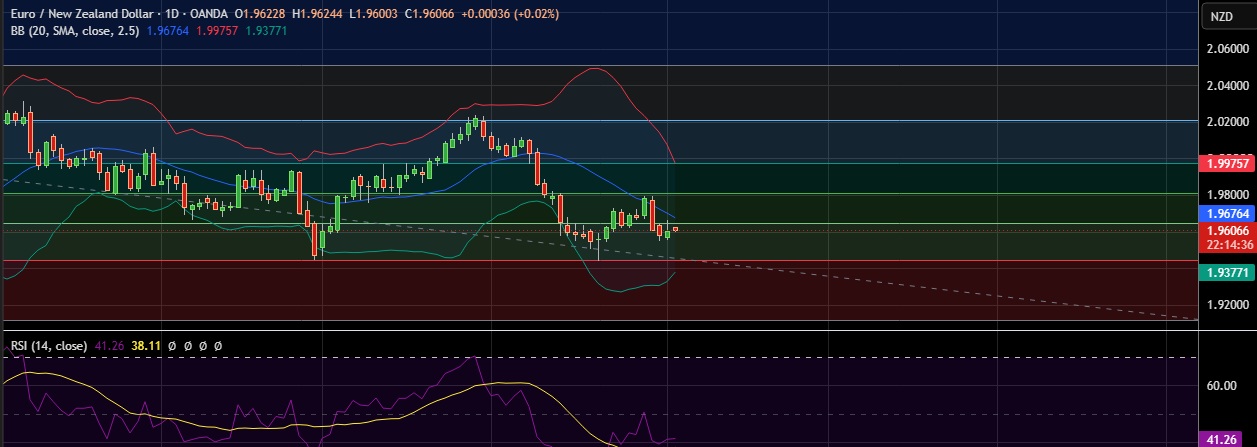Click the price change +0.00036 (+0.02%) text
Screen dimensions: 1257x447
tap(511, 15)
